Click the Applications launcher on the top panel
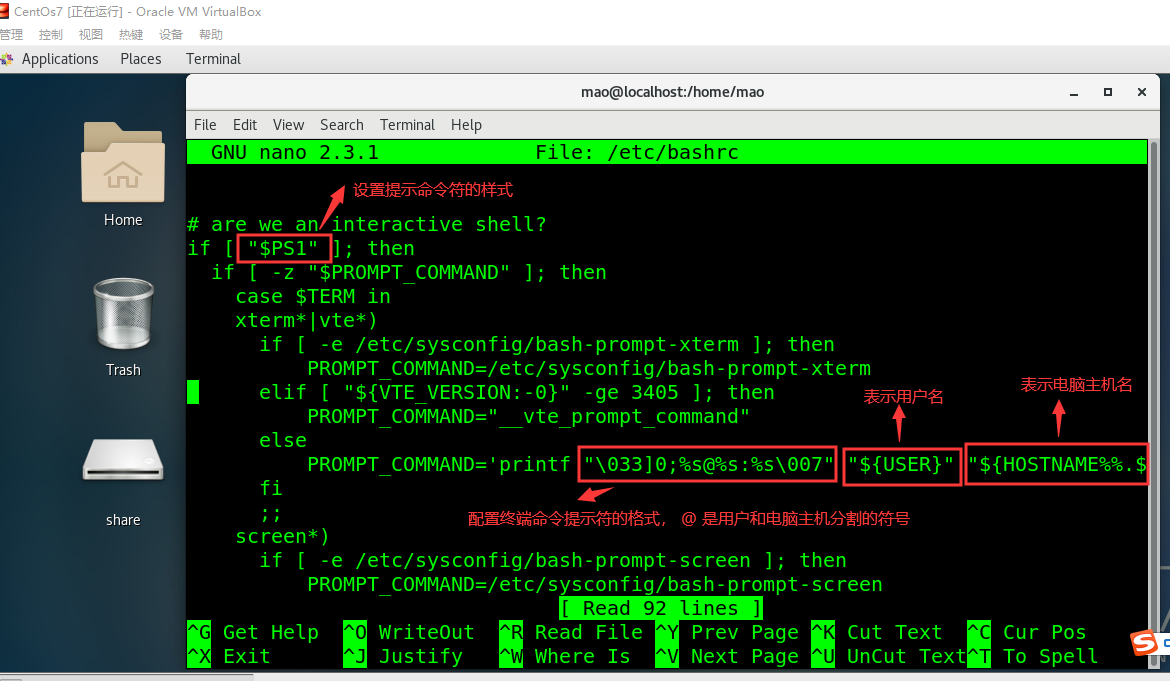The width and height of the screenshot is (1170, 681). pos(60,59)
